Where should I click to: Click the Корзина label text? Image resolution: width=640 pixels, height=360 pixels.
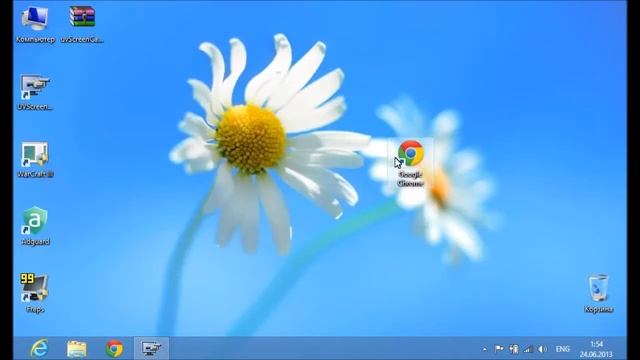598,309
